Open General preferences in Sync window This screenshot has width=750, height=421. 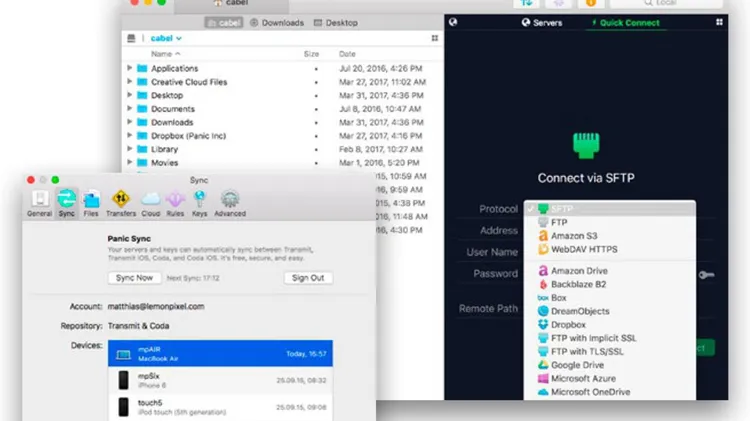point(40,203)
